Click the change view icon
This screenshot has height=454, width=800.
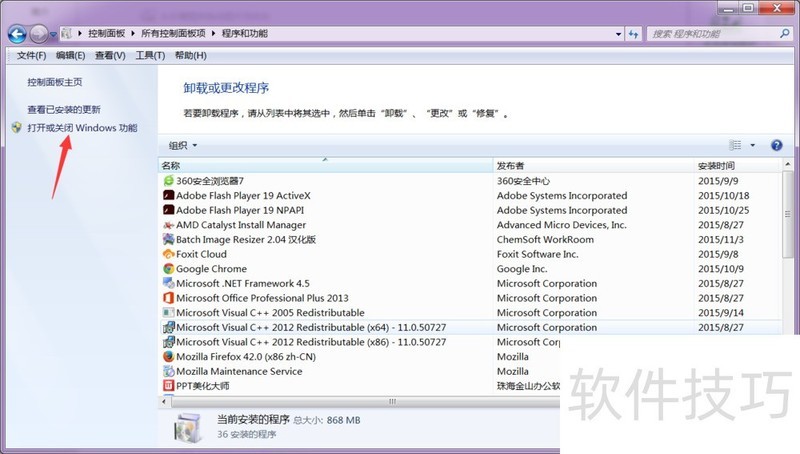735,145
